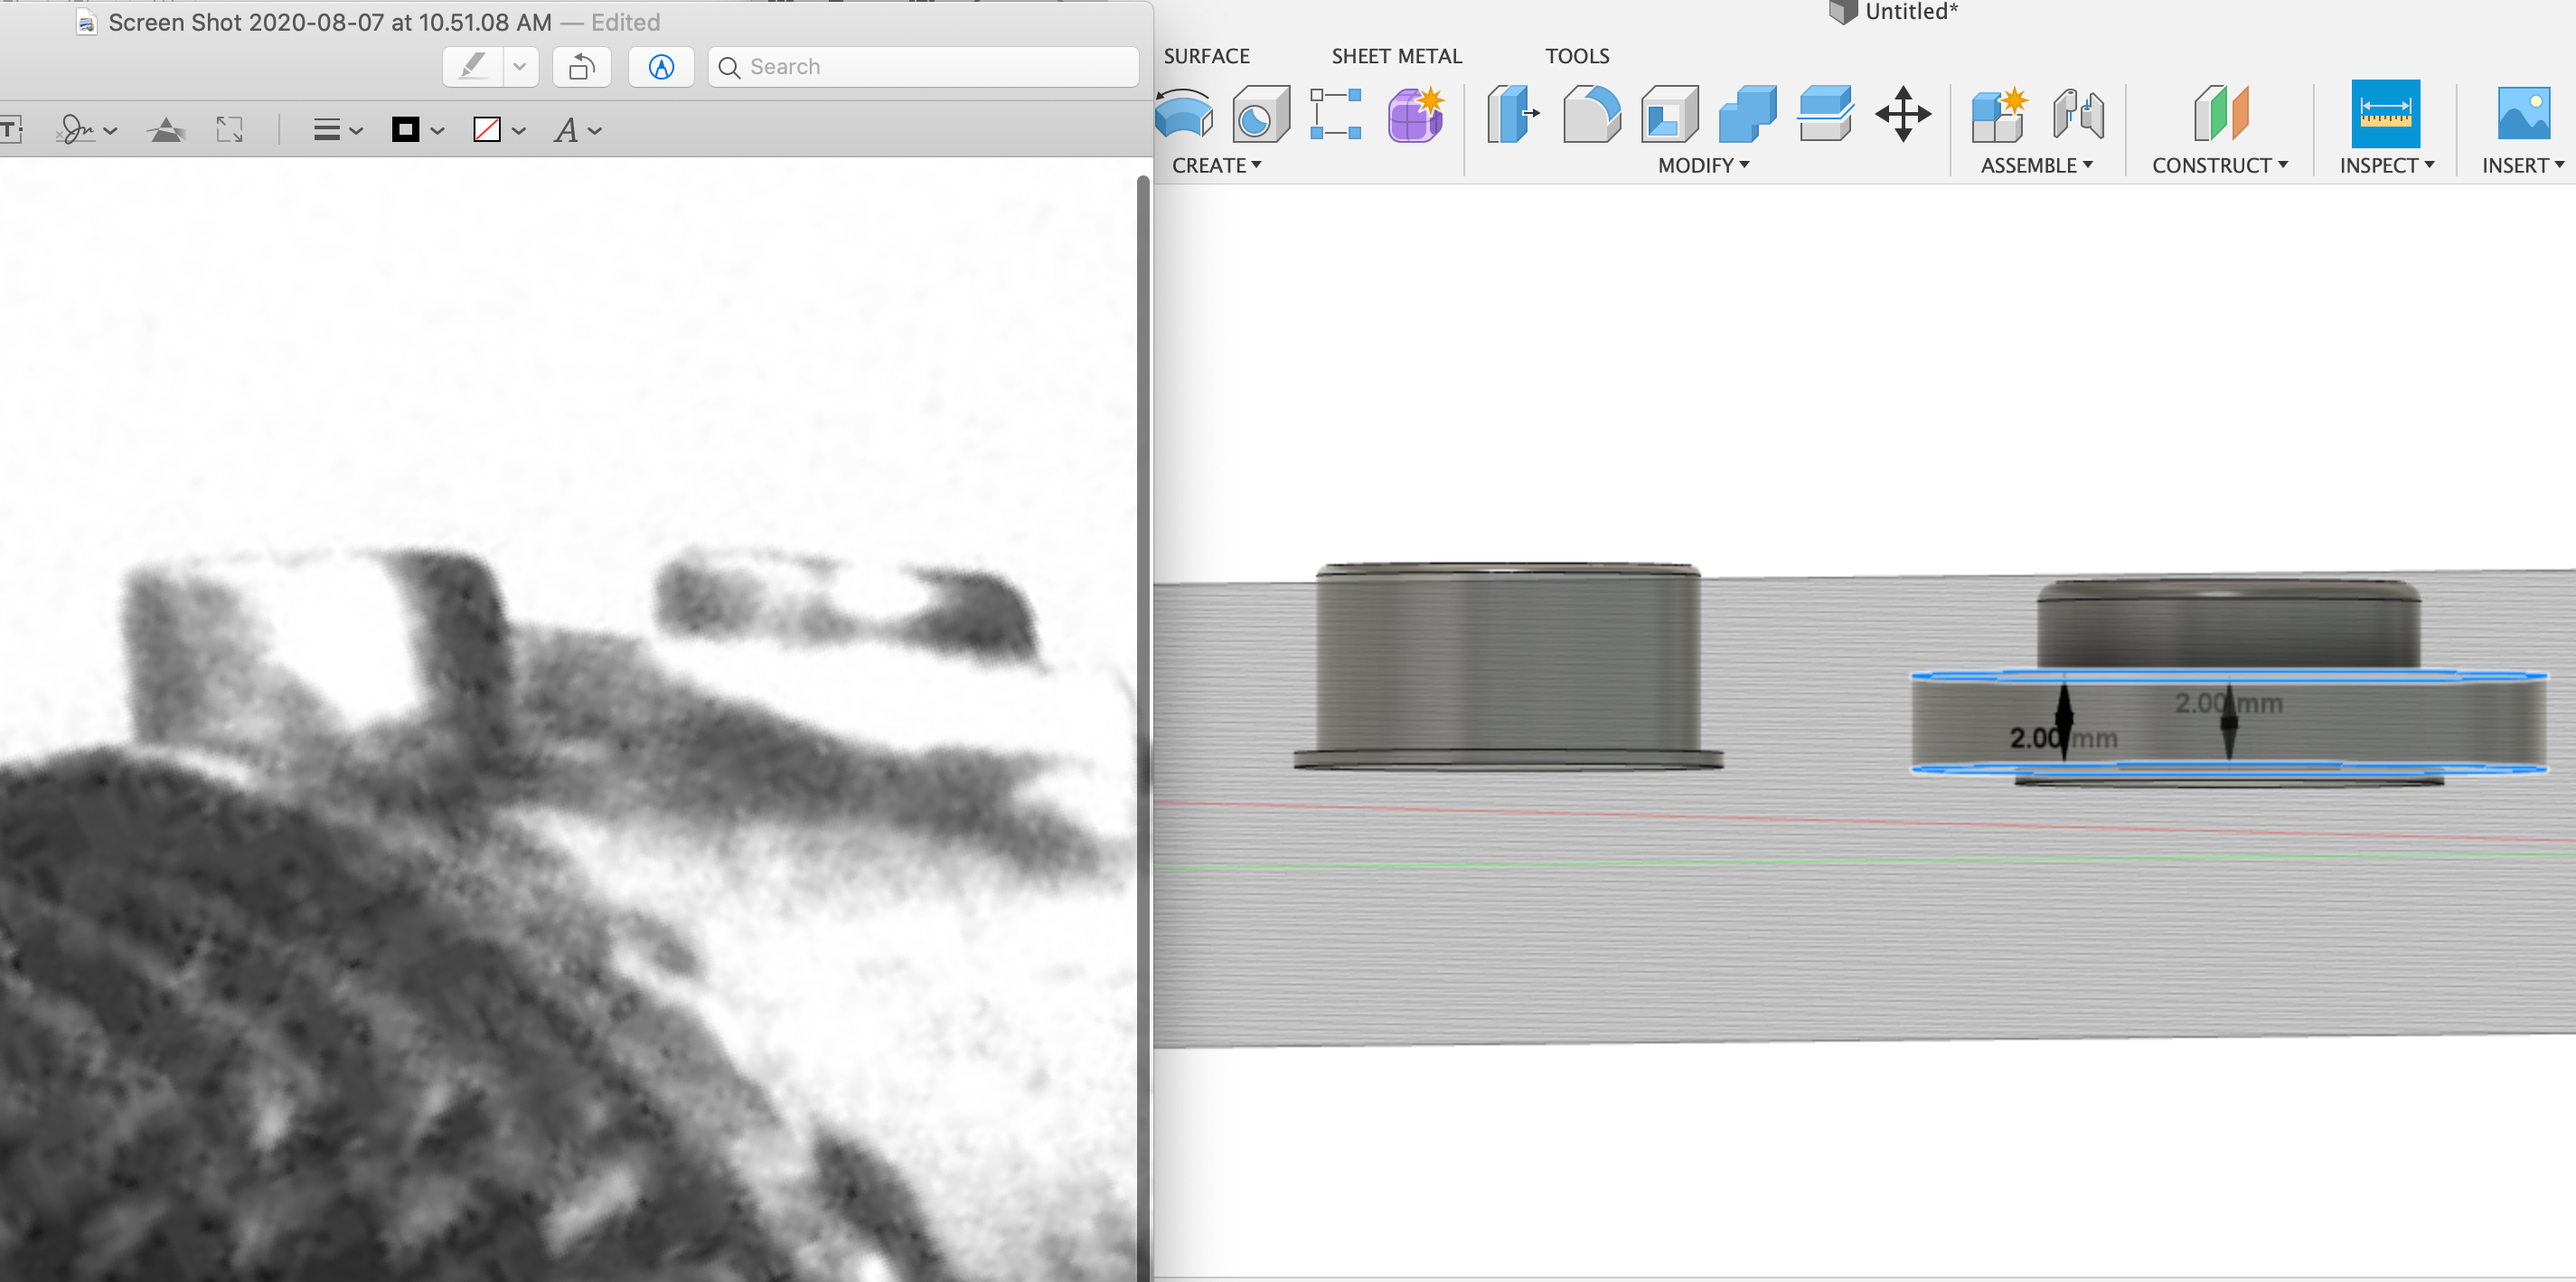The width and height of the screenshot is (2576, 1282).
Task: Select the Move/Copy tool icon
Action: coord(1903,117)
